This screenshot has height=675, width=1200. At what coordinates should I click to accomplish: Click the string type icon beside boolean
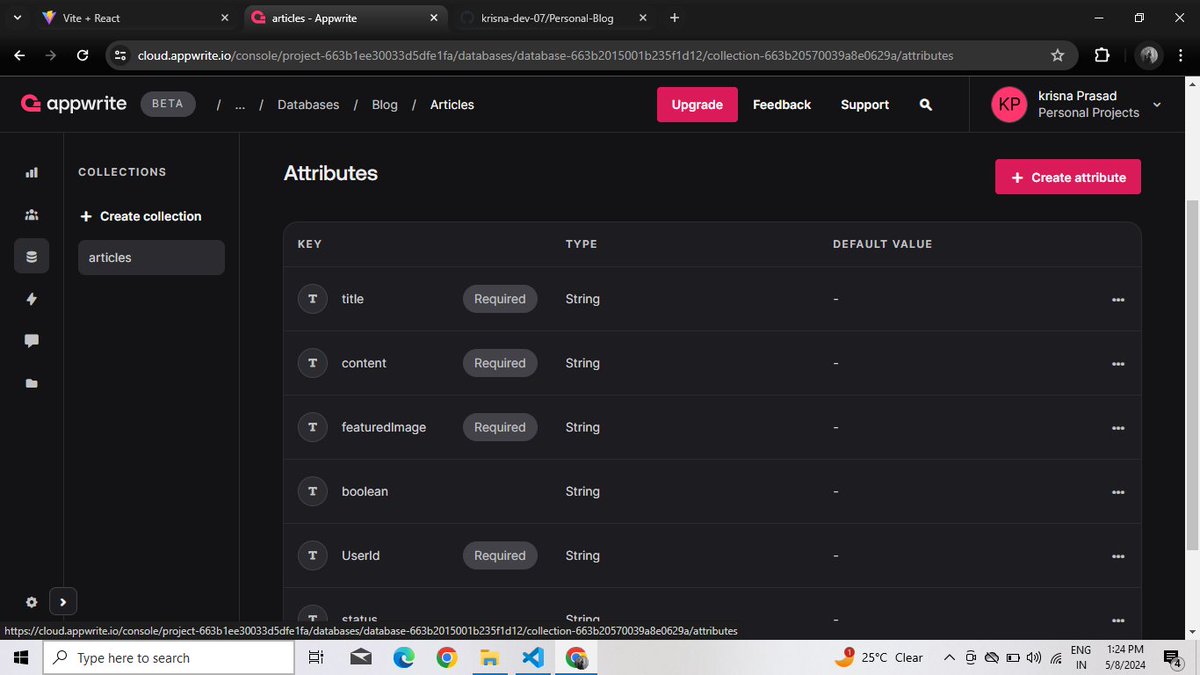tap(313, 491)
